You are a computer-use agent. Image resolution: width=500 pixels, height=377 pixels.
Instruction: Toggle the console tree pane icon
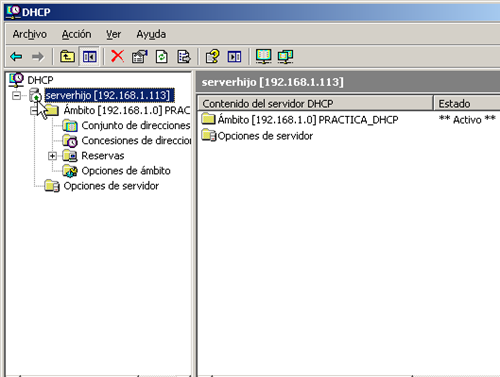90,57
